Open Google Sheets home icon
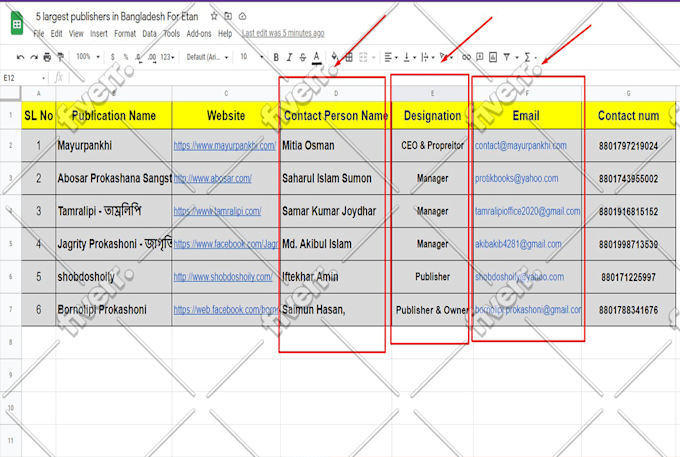The image size is (680, 457). (x=16, y=24)
